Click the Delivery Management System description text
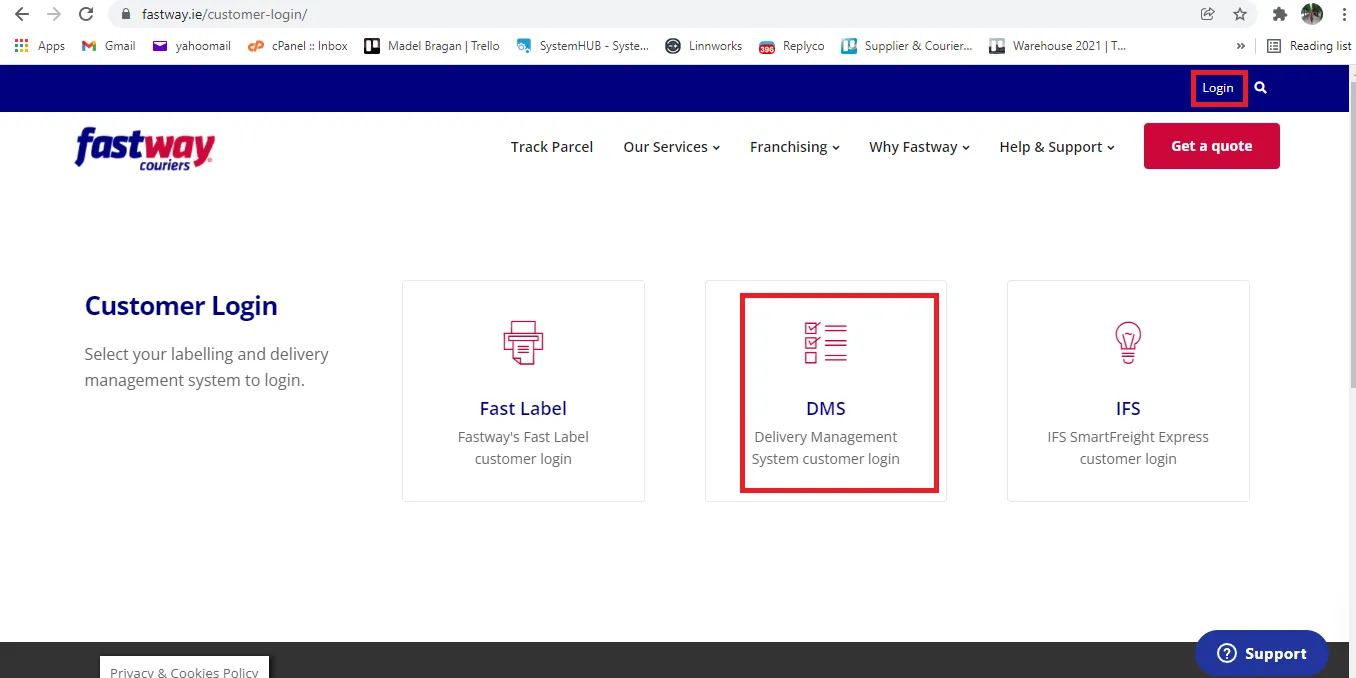This screenshot has height=678, width=1356. tap(826, 448)
